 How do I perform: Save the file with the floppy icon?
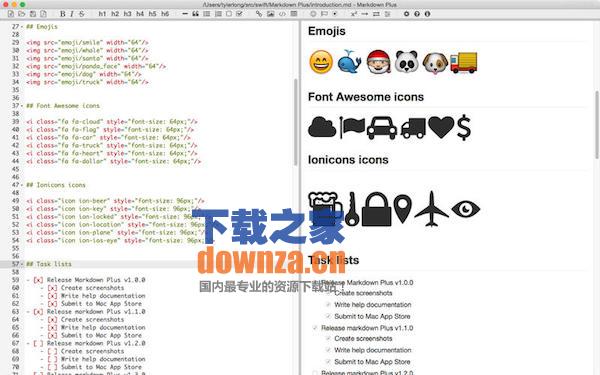pos(33,14)
